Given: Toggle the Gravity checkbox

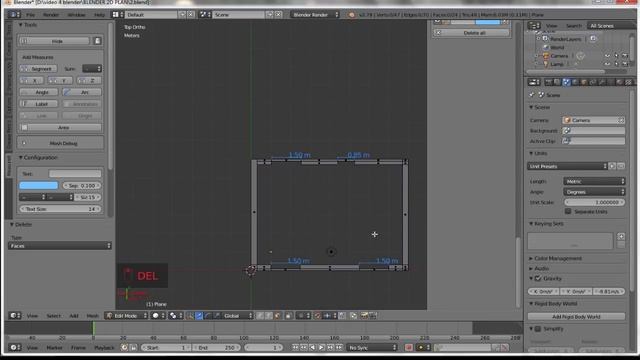Looking at the screenshot, I should click(538, 278).
